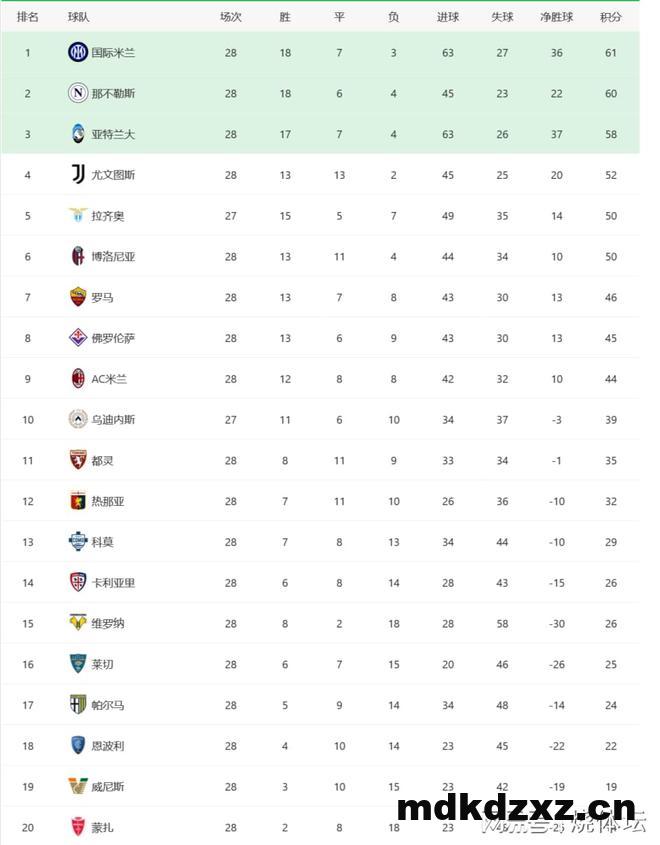Click the Roma wolf crest

(78, 297)
